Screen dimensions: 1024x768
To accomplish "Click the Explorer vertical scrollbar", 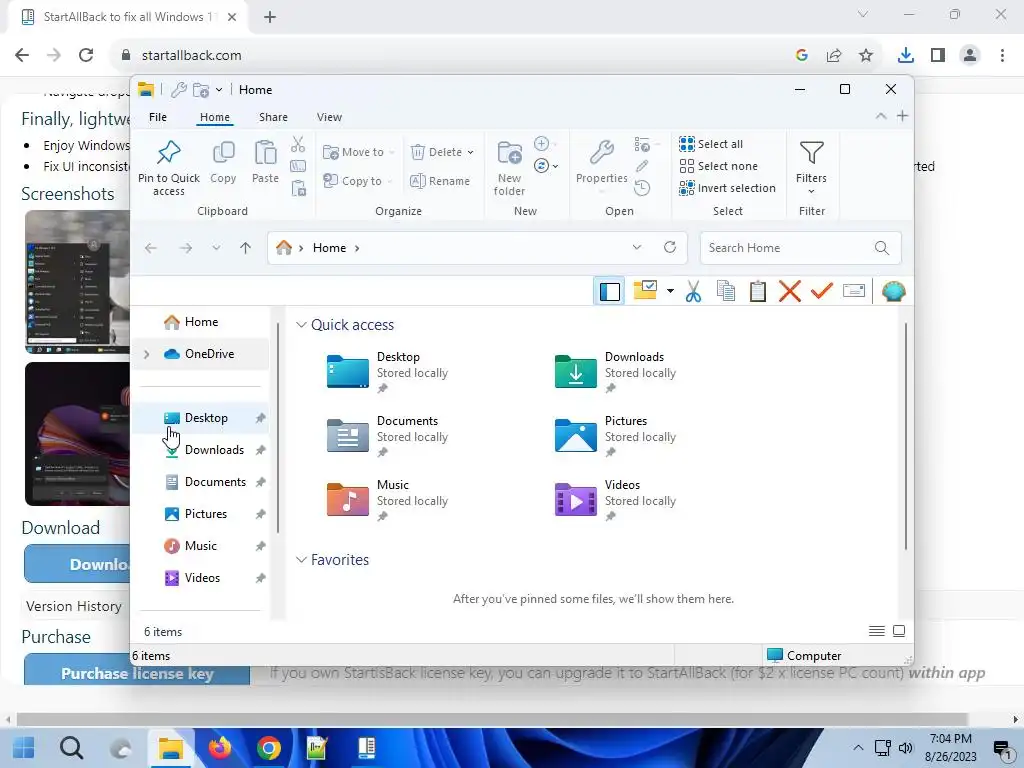I will point(906,436).
